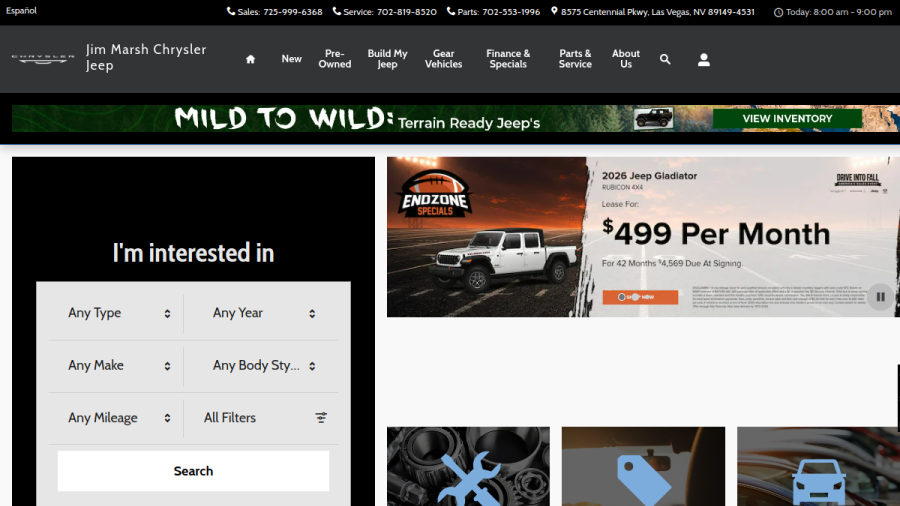The image size is (900, 506).
Task: Click the Parts phone number
Action: tap(511, 12)
